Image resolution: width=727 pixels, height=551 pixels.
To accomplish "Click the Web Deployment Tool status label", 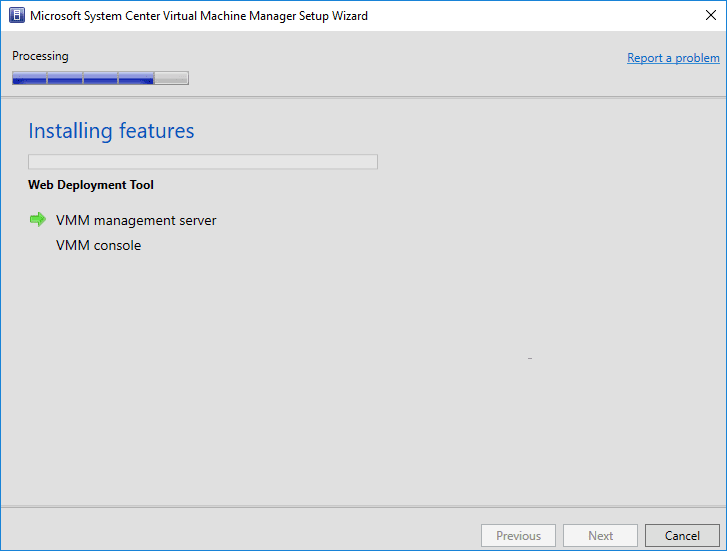I will (91, 185).
